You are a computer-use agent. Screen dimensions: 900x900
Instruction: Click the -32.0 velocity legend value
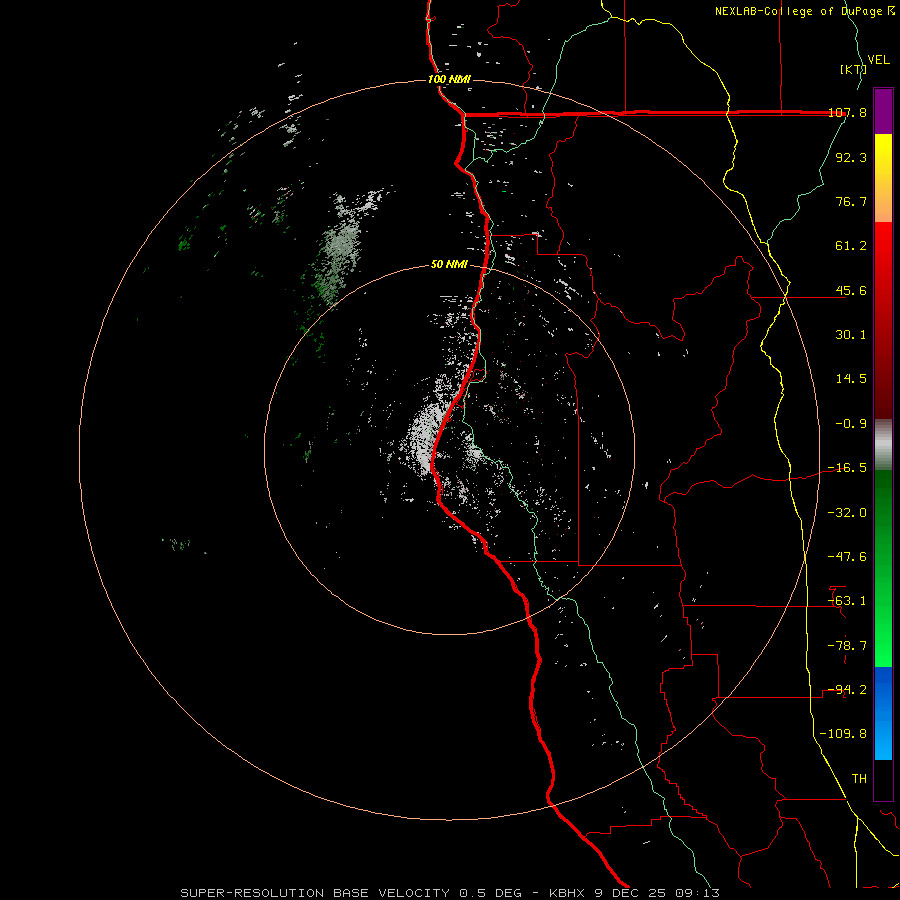coord(847,513)
